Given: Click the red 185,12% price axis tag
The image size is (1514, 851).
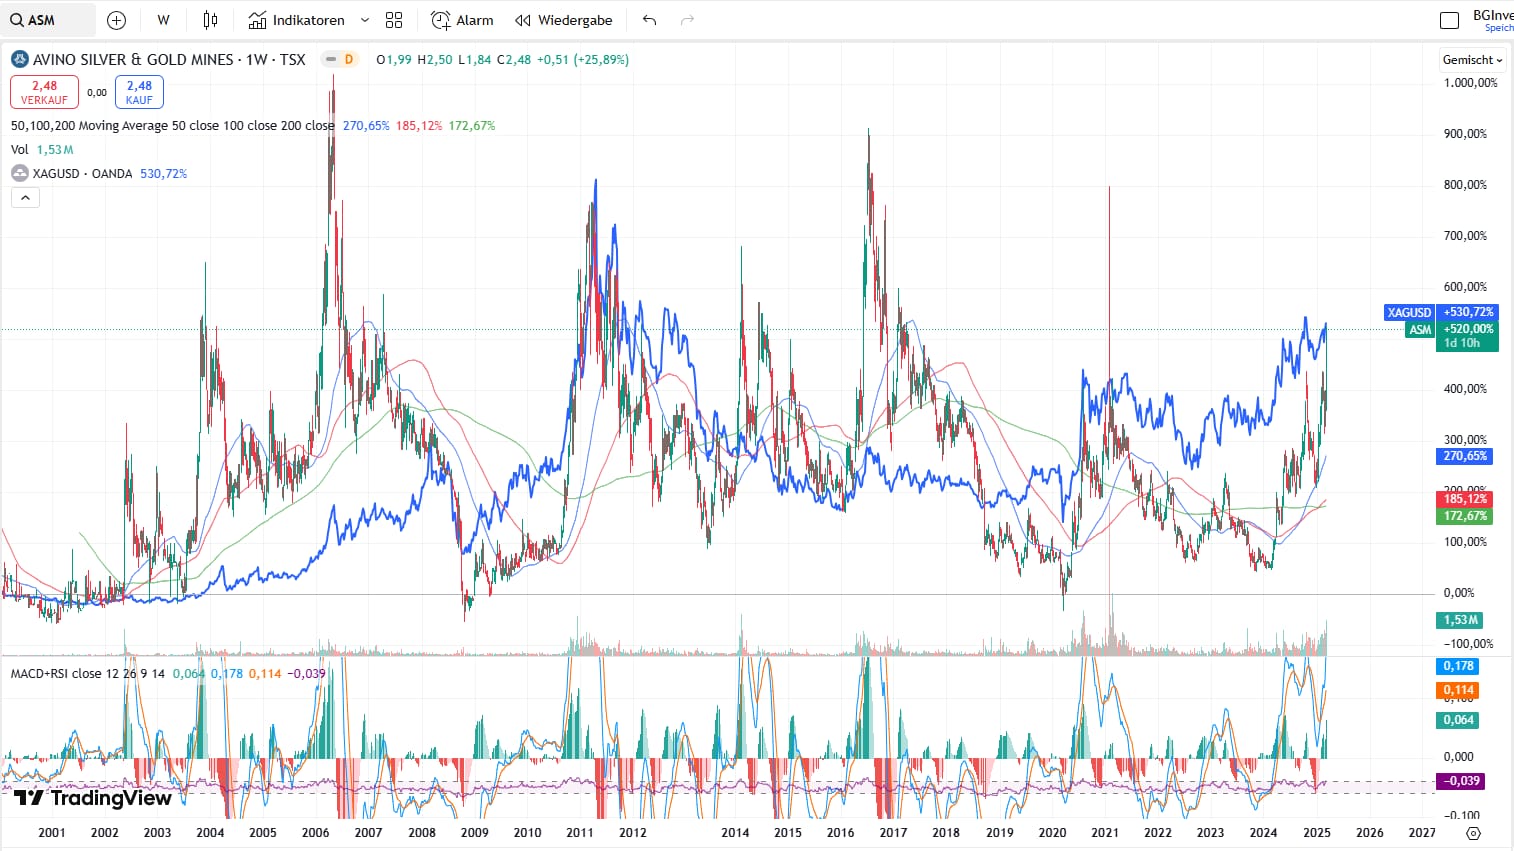Looking at the screenshot, I should 1465,499.
